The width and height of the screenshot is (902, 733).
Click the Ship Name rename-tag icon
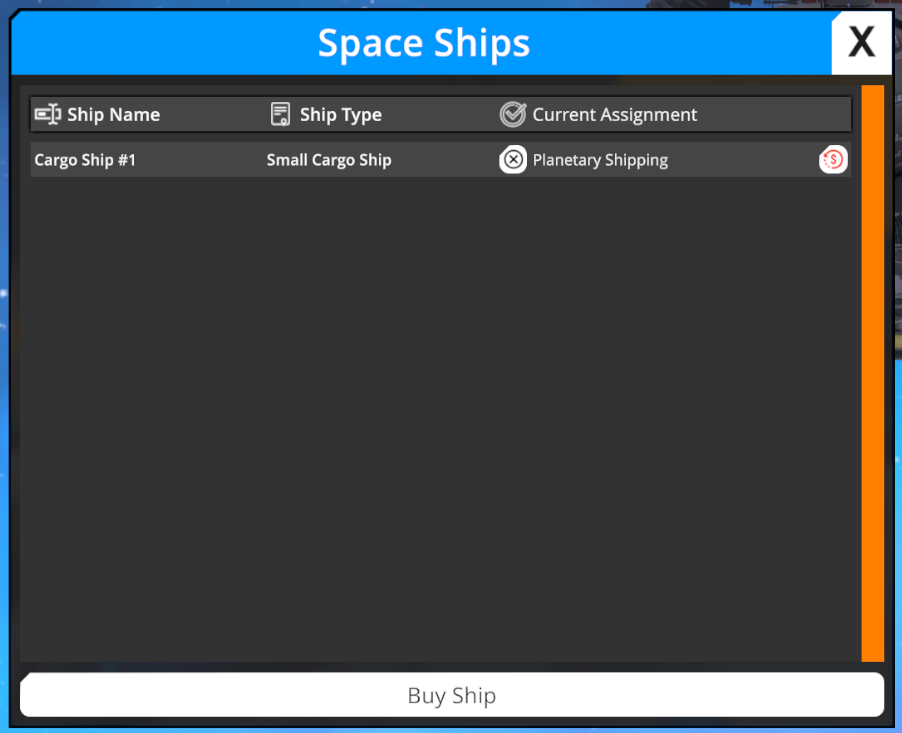(48, 114)
